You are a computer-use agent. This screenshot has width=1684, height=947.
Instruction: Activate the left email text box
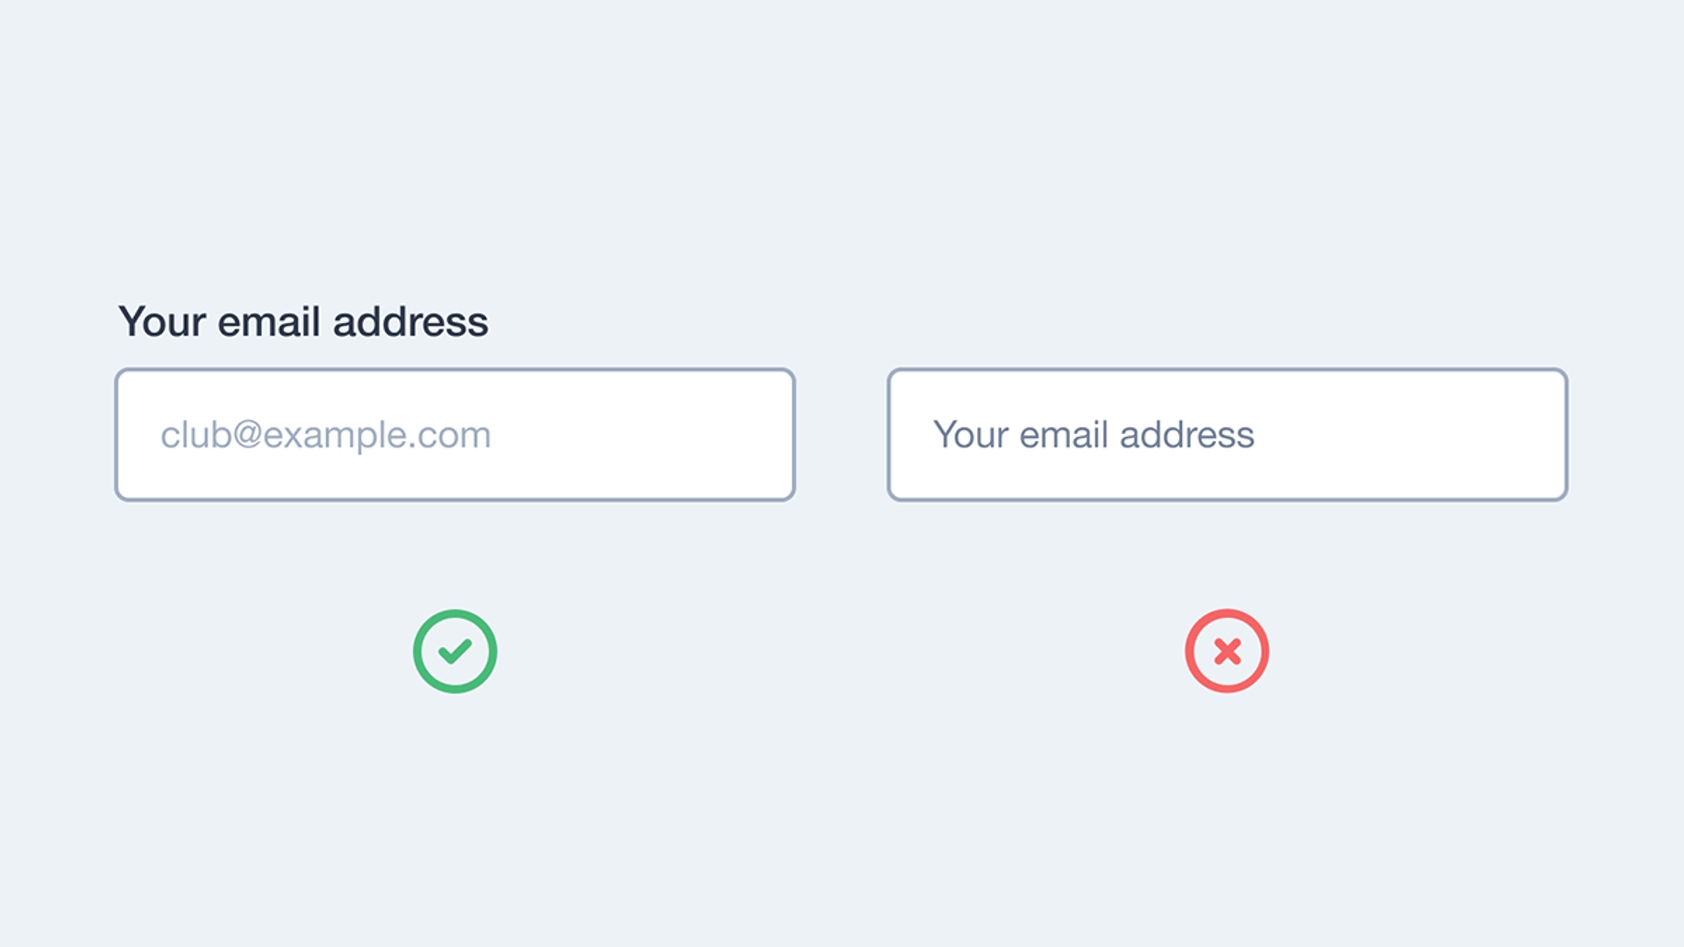(455, 435)
